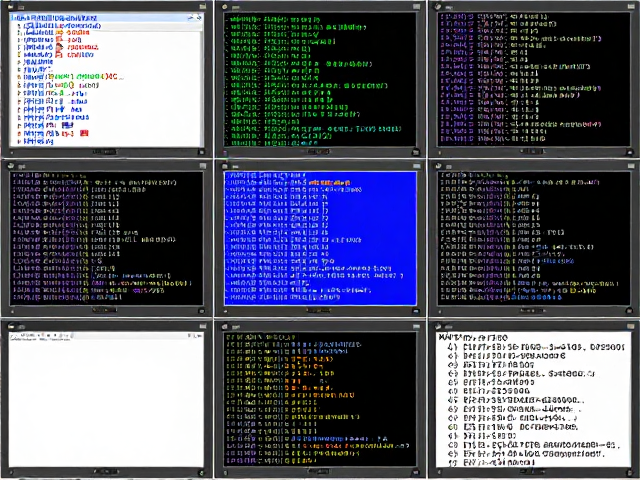Click the bottom-corner icon of the tree-list window frame
640x480 pixels.
[201, 152]
